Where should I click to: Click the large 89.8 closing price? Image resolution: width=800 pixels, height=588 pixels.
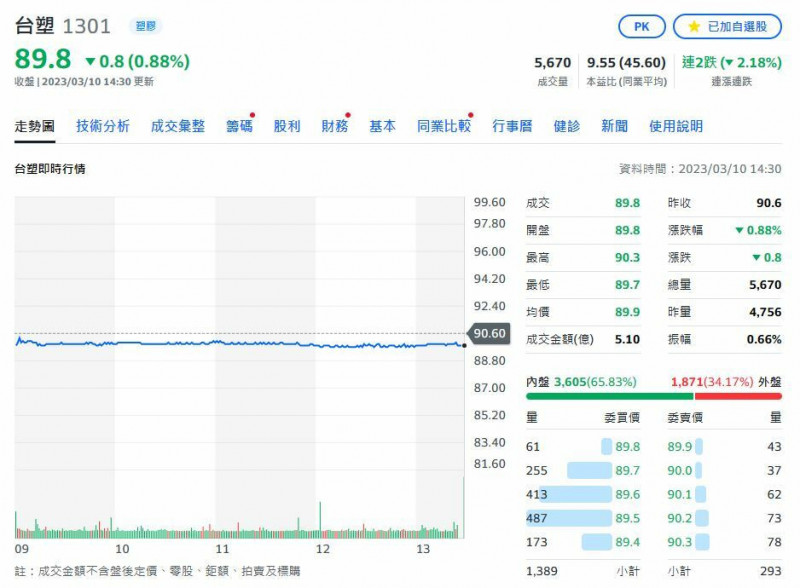coord(43,59)
